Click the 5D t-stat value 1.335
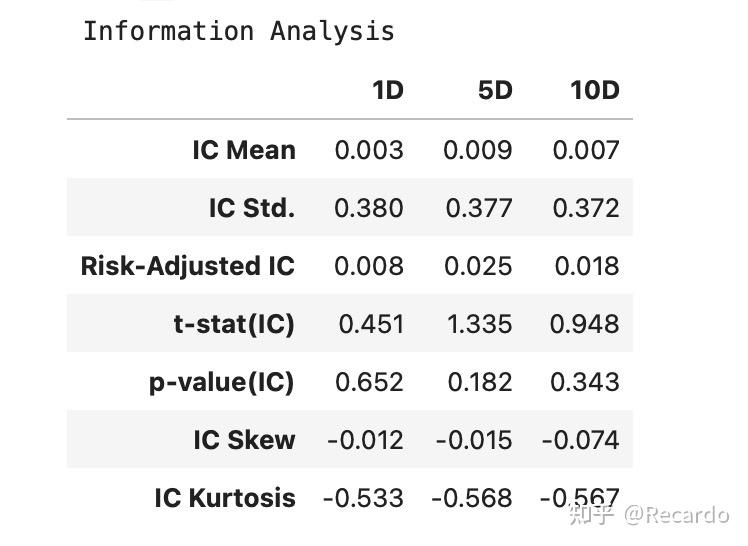Viewport: 748px width, 546px height. coord(480,324)
